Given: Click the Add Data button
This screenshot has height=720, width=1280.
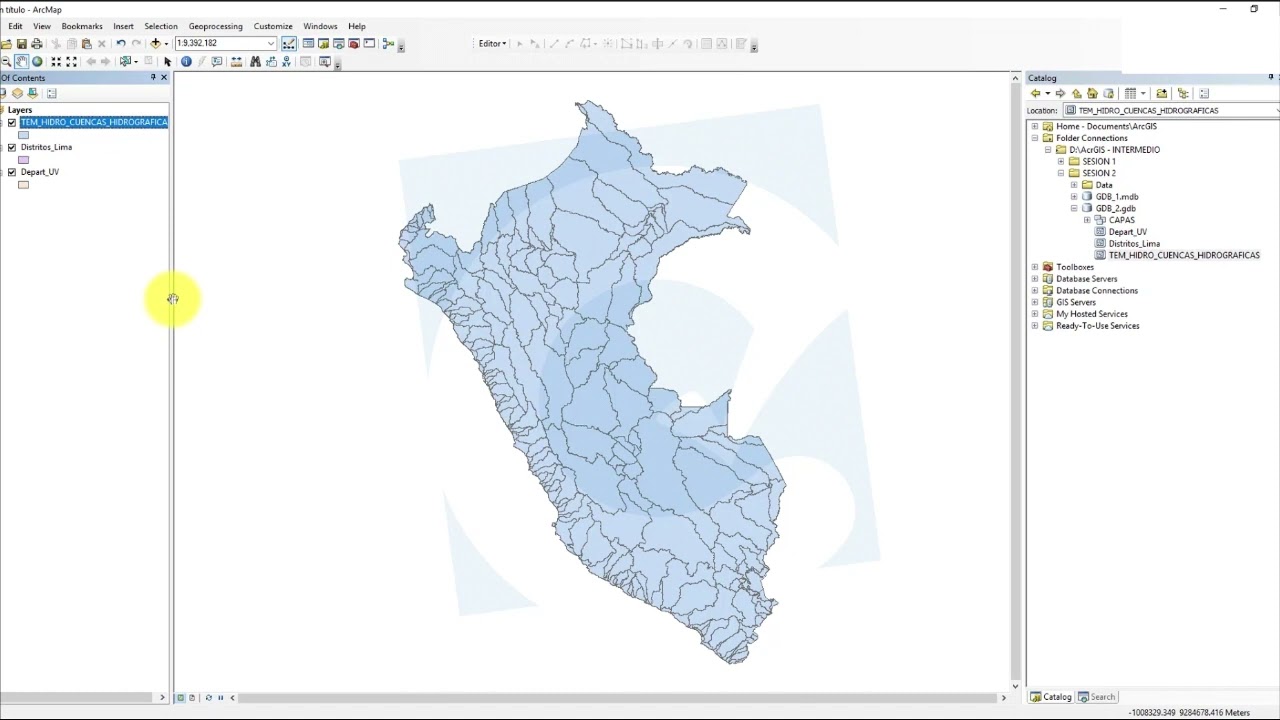Looking at the screenshot, I should point(155,44).
